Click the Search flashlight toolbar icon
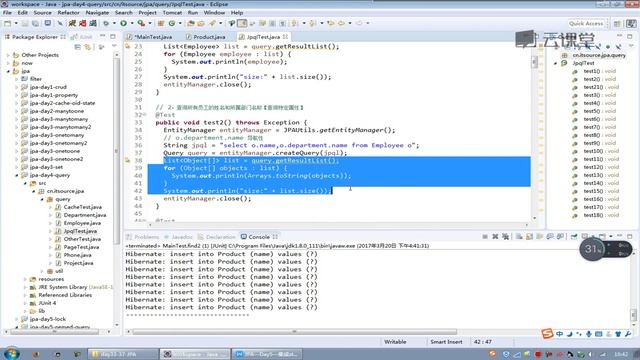This screenshot has width=640, height=360. coord(212,24)
